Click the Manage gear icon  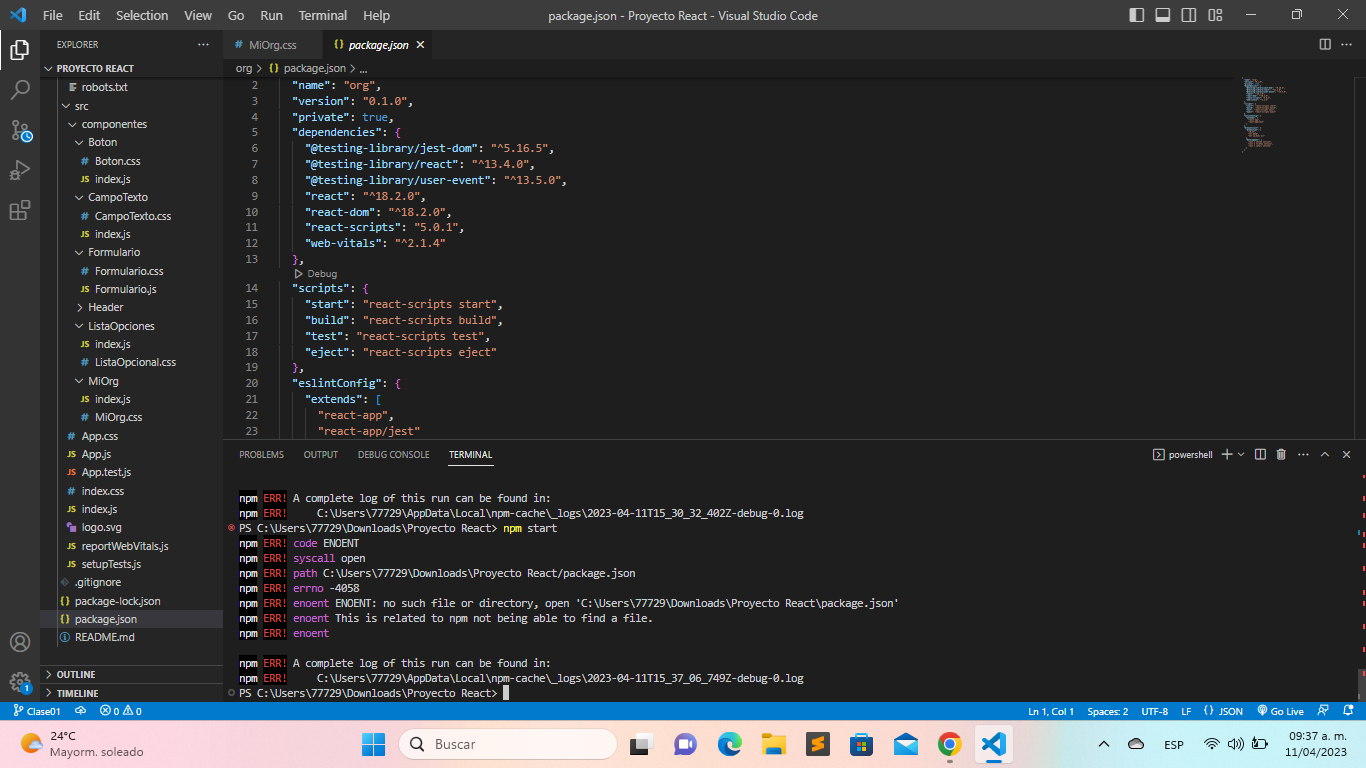(20, 683)
